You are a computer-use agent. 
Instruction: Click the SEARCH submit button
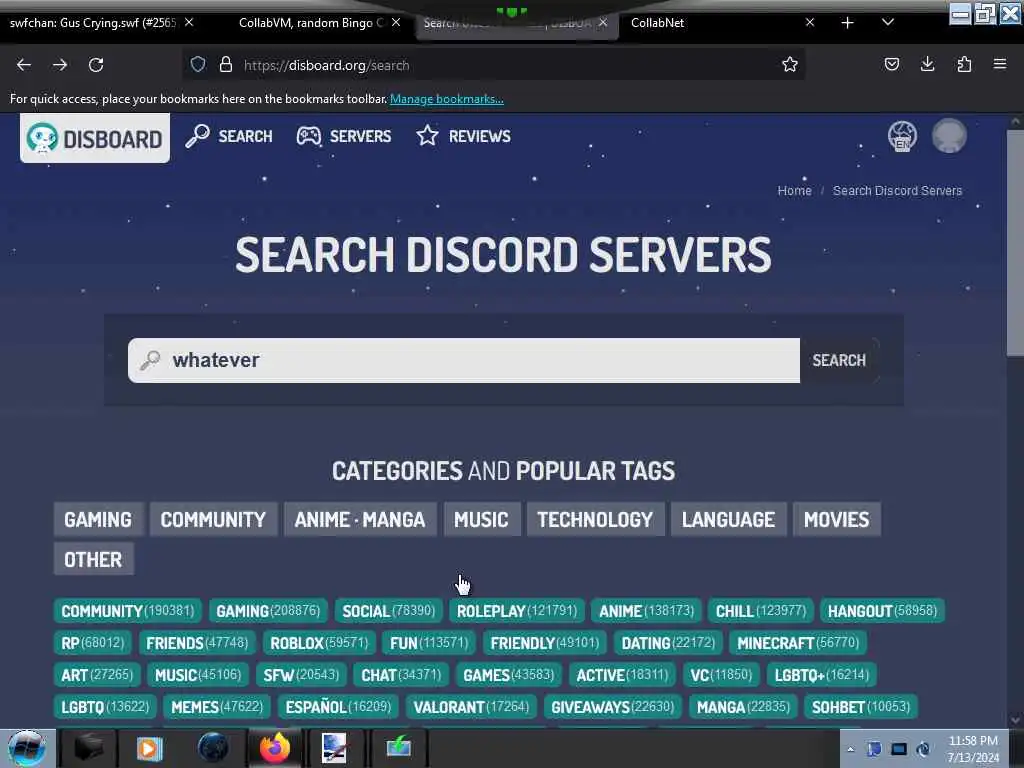point(839,360)
